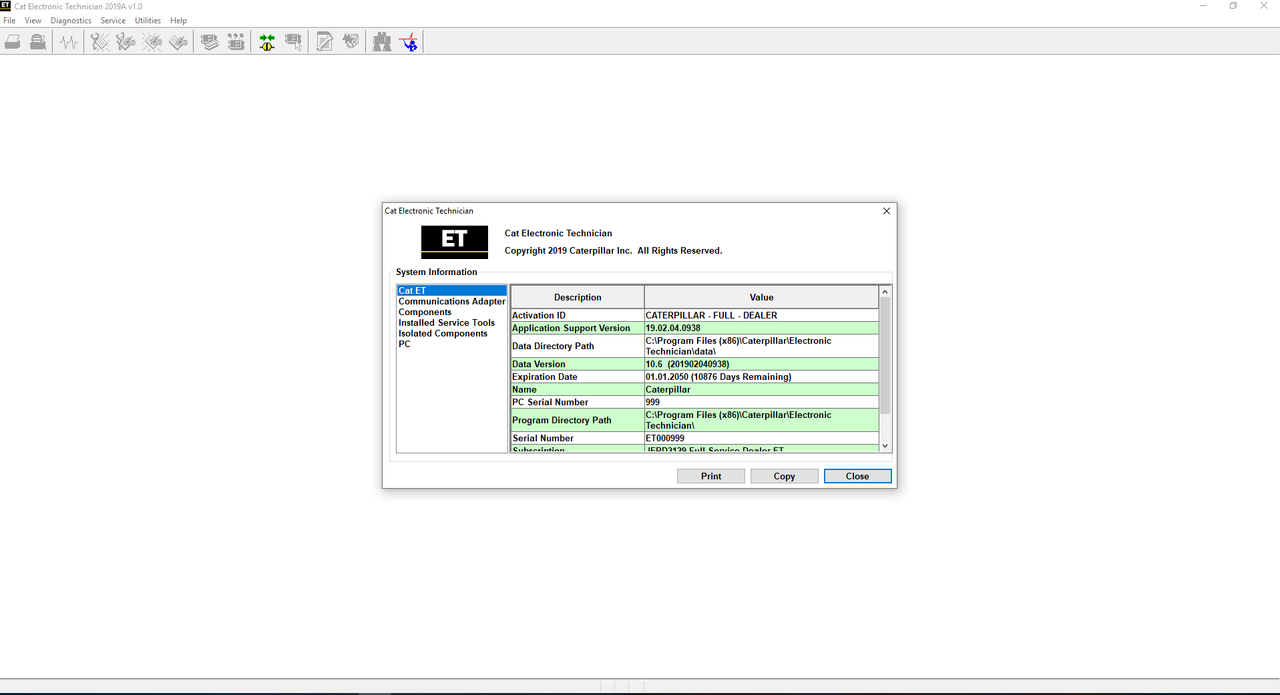This screenshot has width=1280, height=695.
Task: Select Cat ET in System Information list
Action: coord(452,291)
